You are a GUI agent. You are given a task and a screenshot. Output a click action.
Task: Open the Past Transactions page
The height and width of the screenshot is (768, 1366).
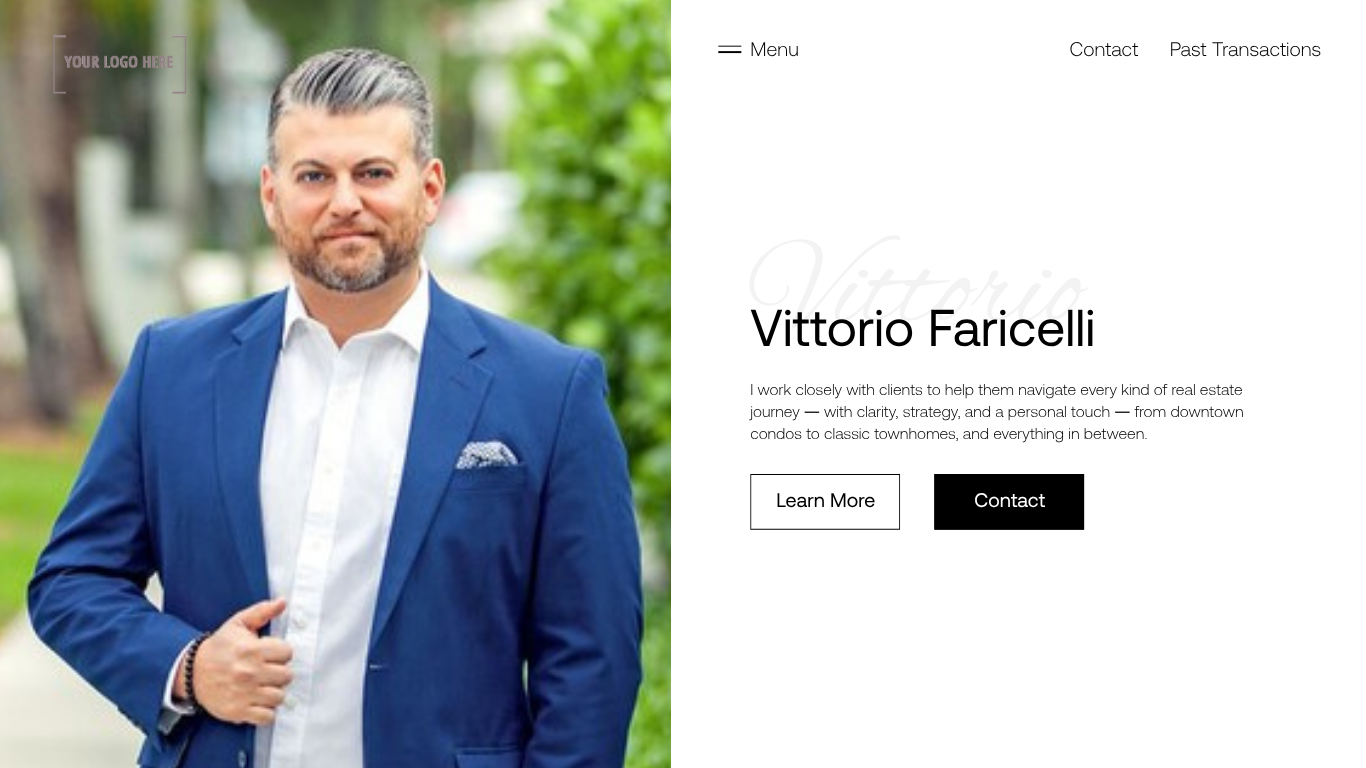pos(1245,49)
